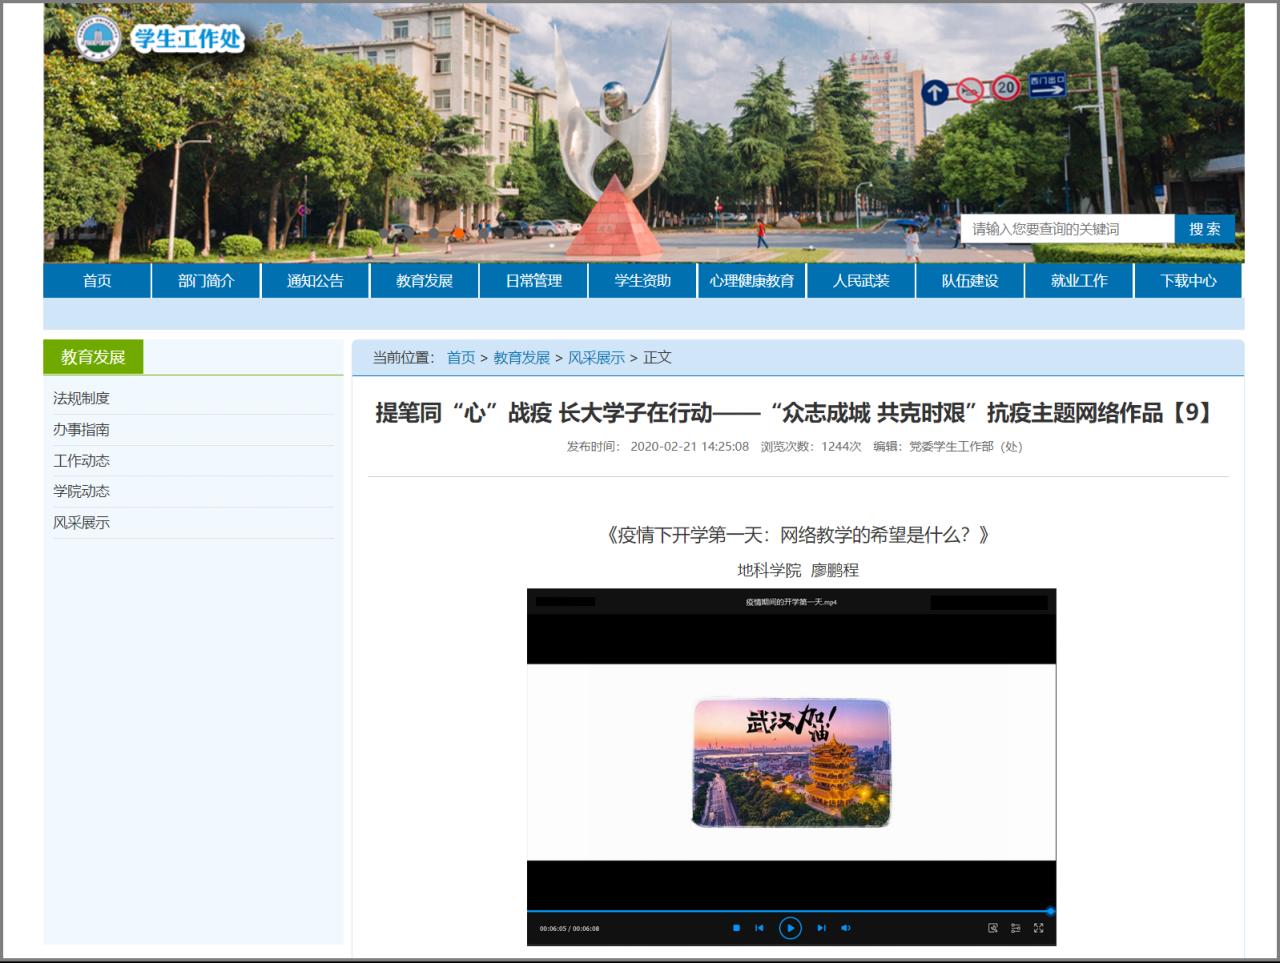Viewport: 1280px width, 963px height.
Task: Select the 下载中心 menu item
Action: [1188, 281]
